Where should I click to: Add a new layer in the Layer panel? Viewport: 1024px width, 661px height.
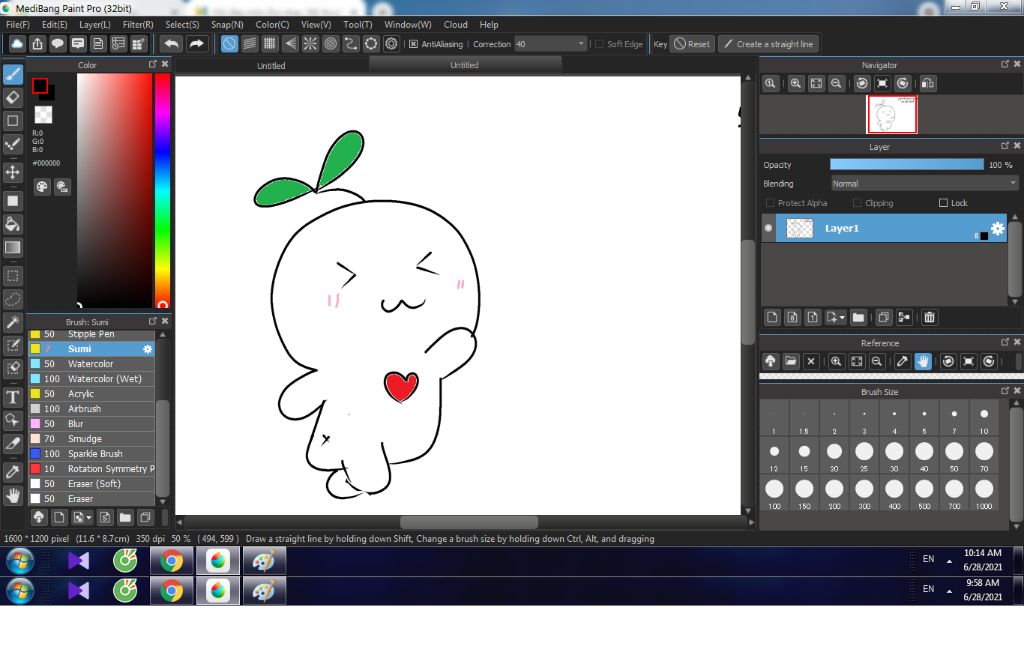click(772, 317)
